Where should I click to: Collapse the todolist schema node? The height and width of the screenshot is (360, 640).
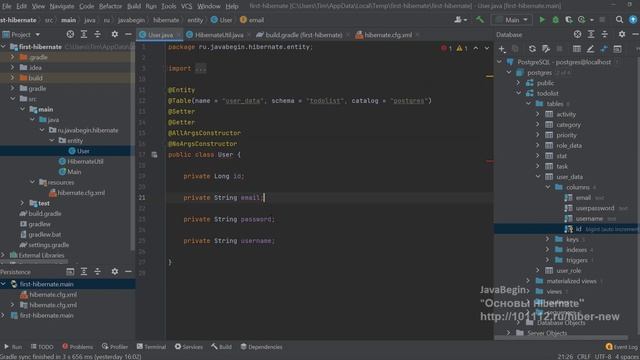click(x=518, y=93)
